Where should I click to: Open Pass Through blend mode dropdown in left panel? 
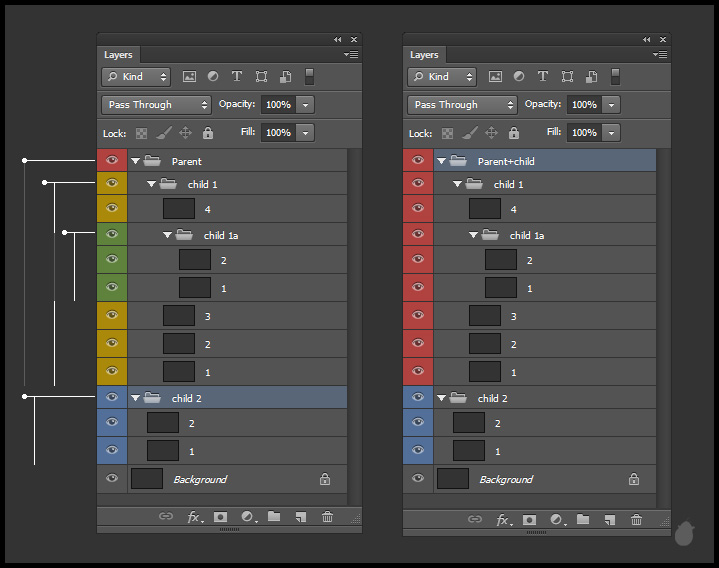coord(156,104)
